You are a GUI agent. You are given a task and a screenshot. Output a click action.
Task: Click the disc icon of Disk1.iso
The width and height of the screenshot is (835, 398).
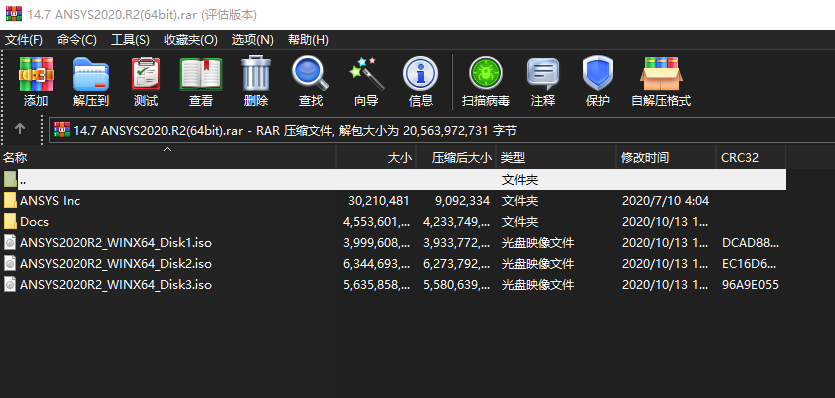(10, 242)
